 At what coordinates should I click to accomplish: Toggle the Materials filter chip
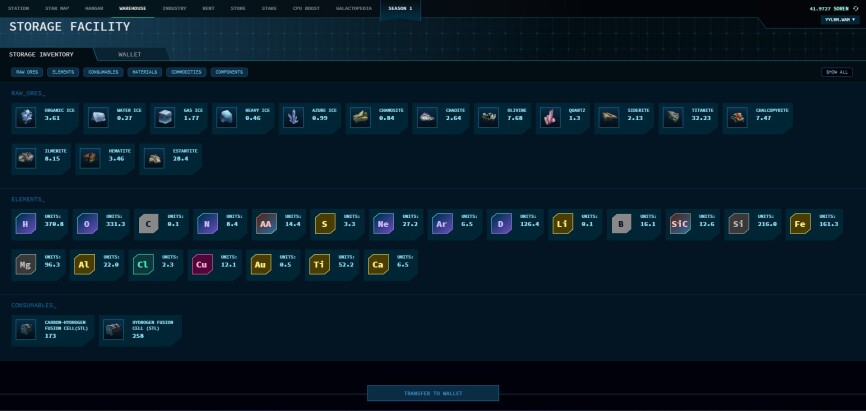[x=145, y=72]
